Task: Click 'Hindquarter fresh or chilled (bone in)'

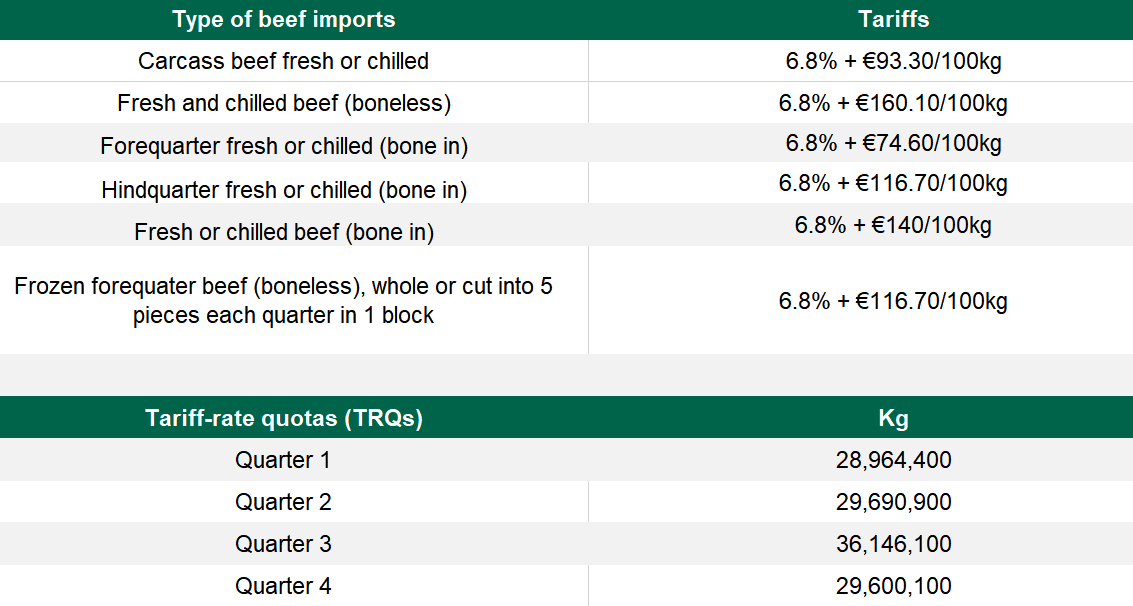Action: [283, 190]
